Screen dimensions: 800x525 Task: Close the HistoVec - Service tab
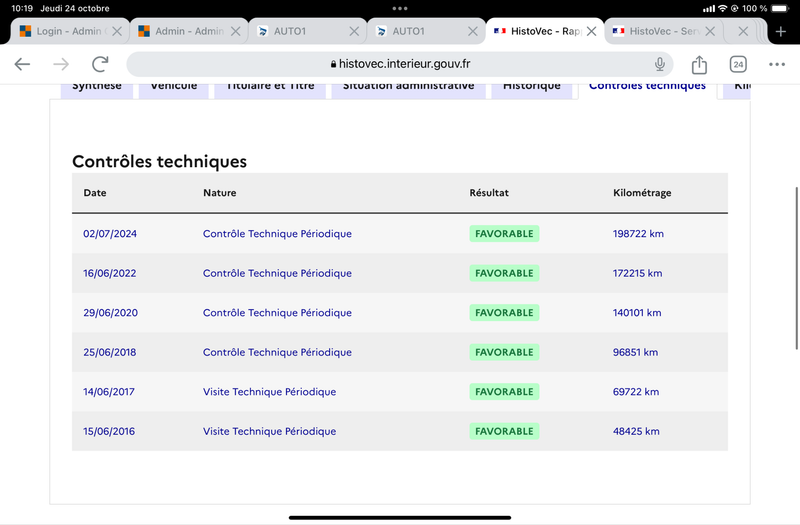pyautogui.click(x=710, y=32)
